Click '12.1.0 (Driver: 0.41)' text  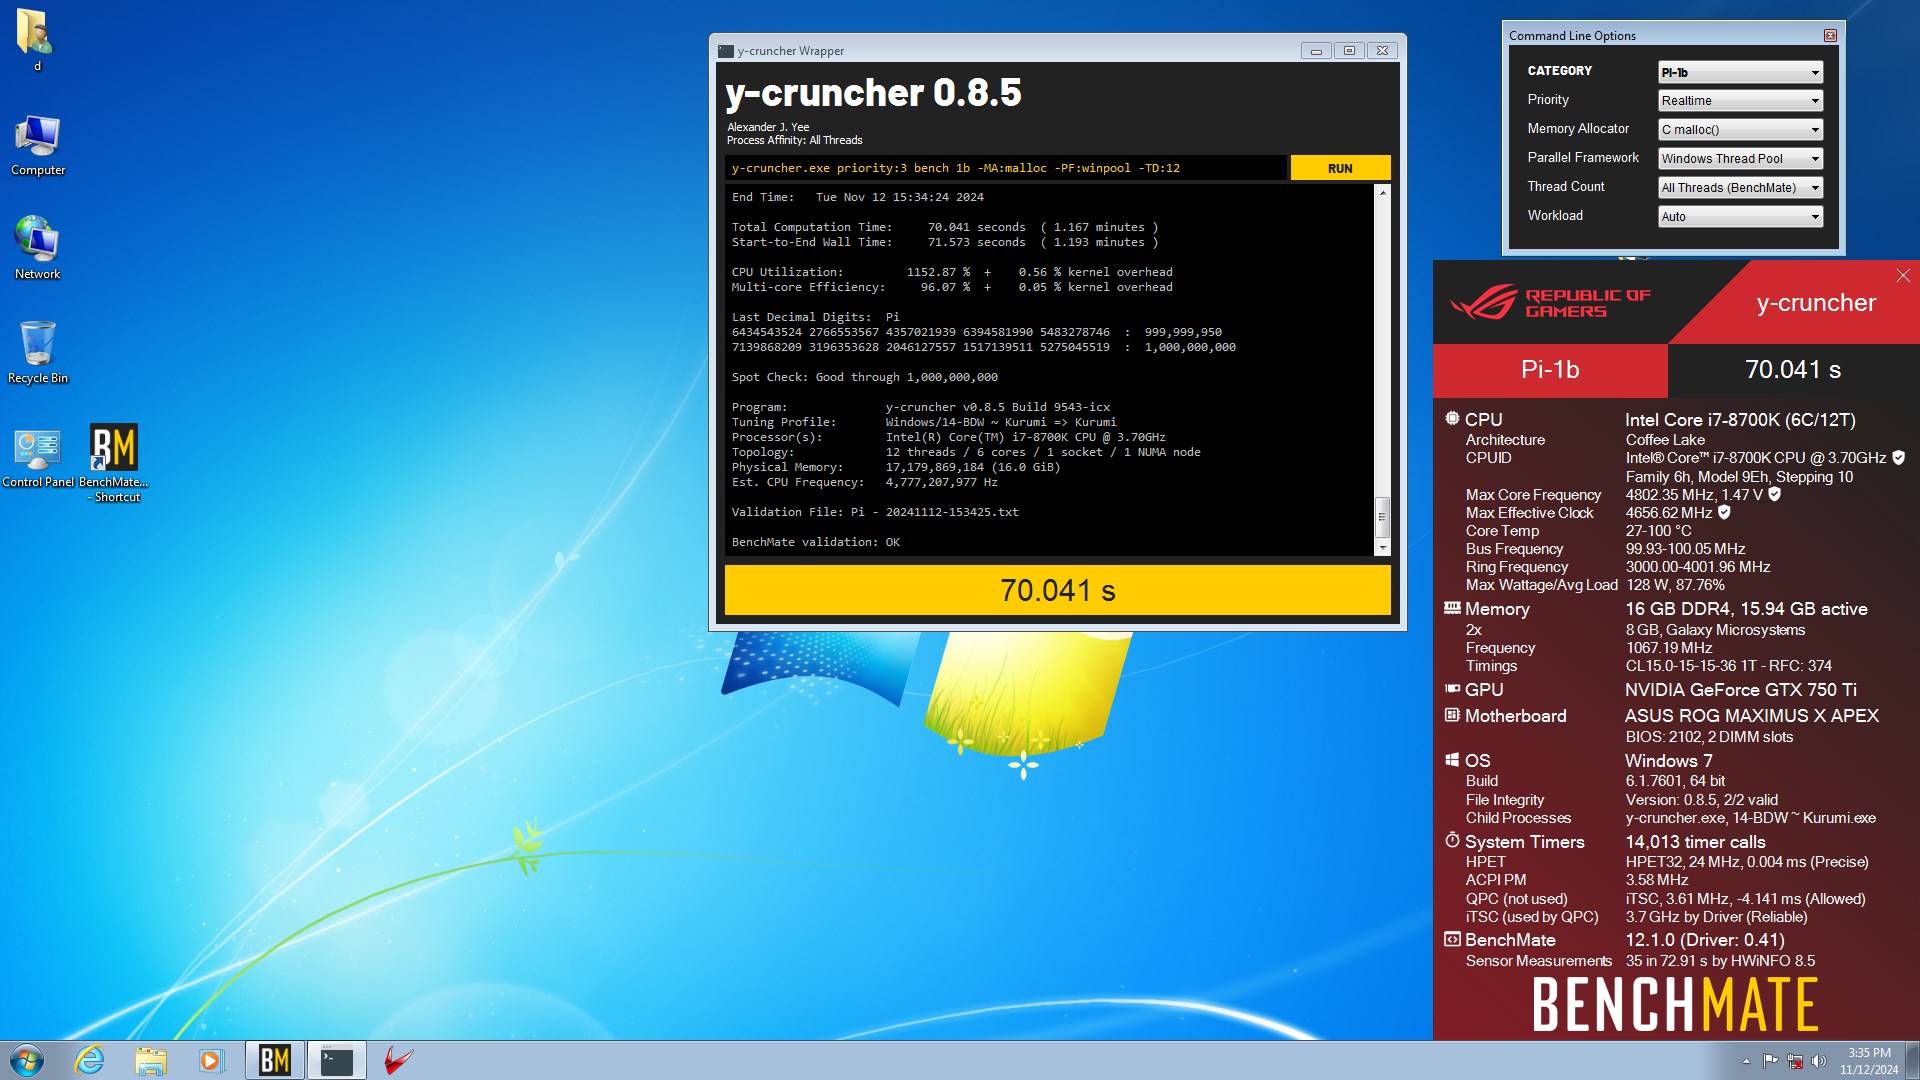click(x=1705, y=940)
